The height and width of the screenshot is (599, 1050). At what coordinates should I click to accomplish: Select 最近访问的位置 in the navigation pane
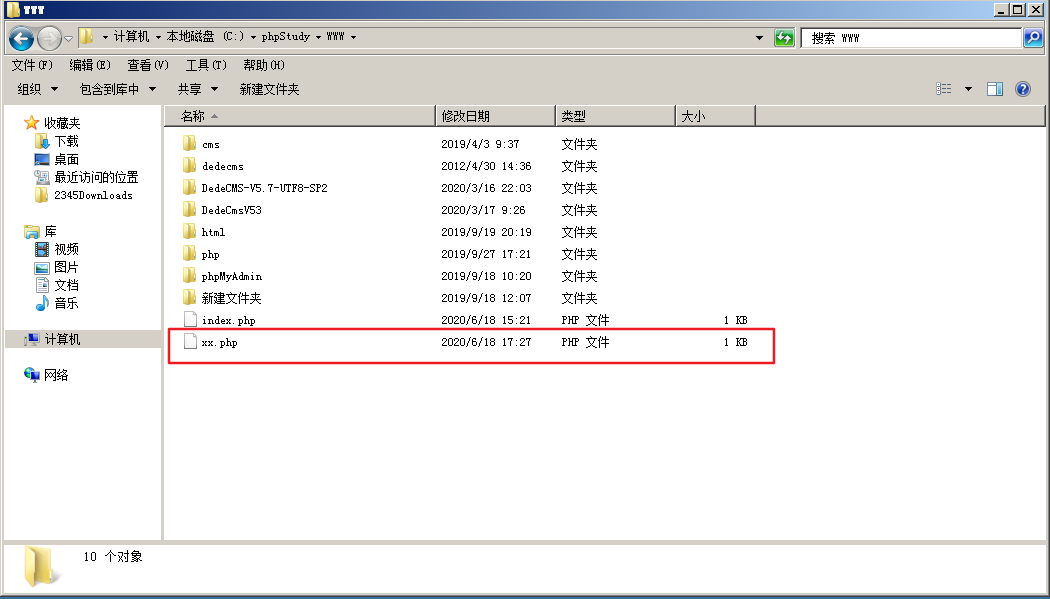pyautogui.click(x=96, y=177)
